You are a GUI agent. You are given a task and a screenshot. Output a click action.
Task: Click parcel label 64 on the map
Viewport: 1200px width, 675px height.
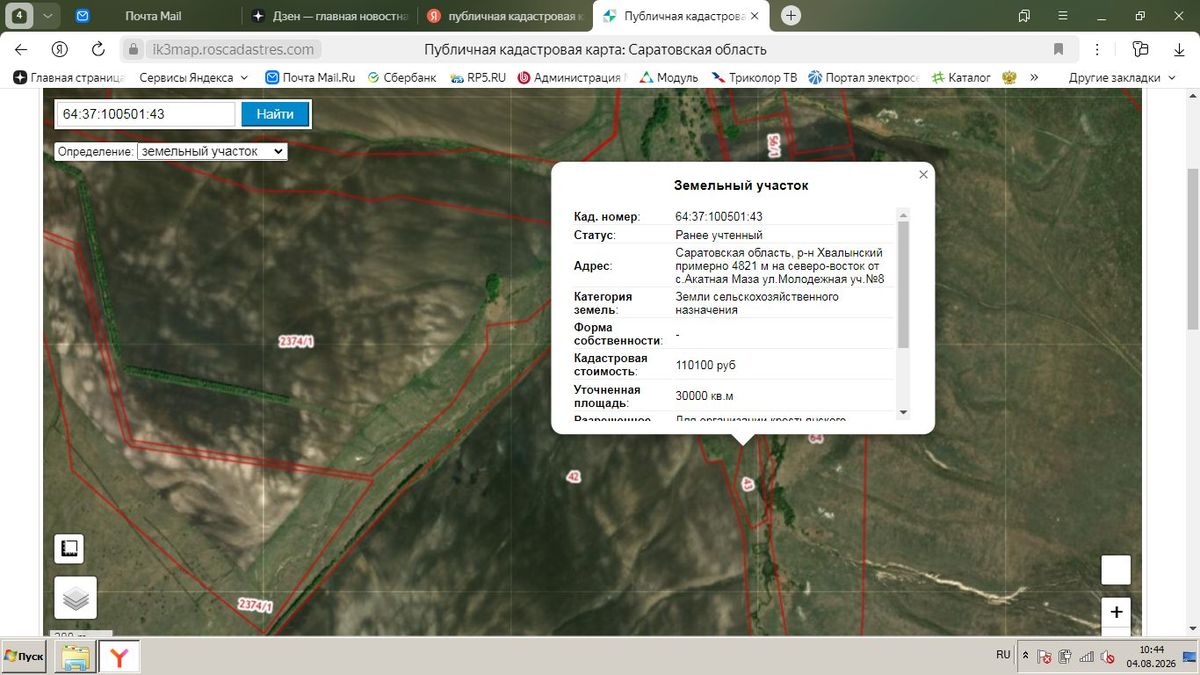[x=816, y=439]
